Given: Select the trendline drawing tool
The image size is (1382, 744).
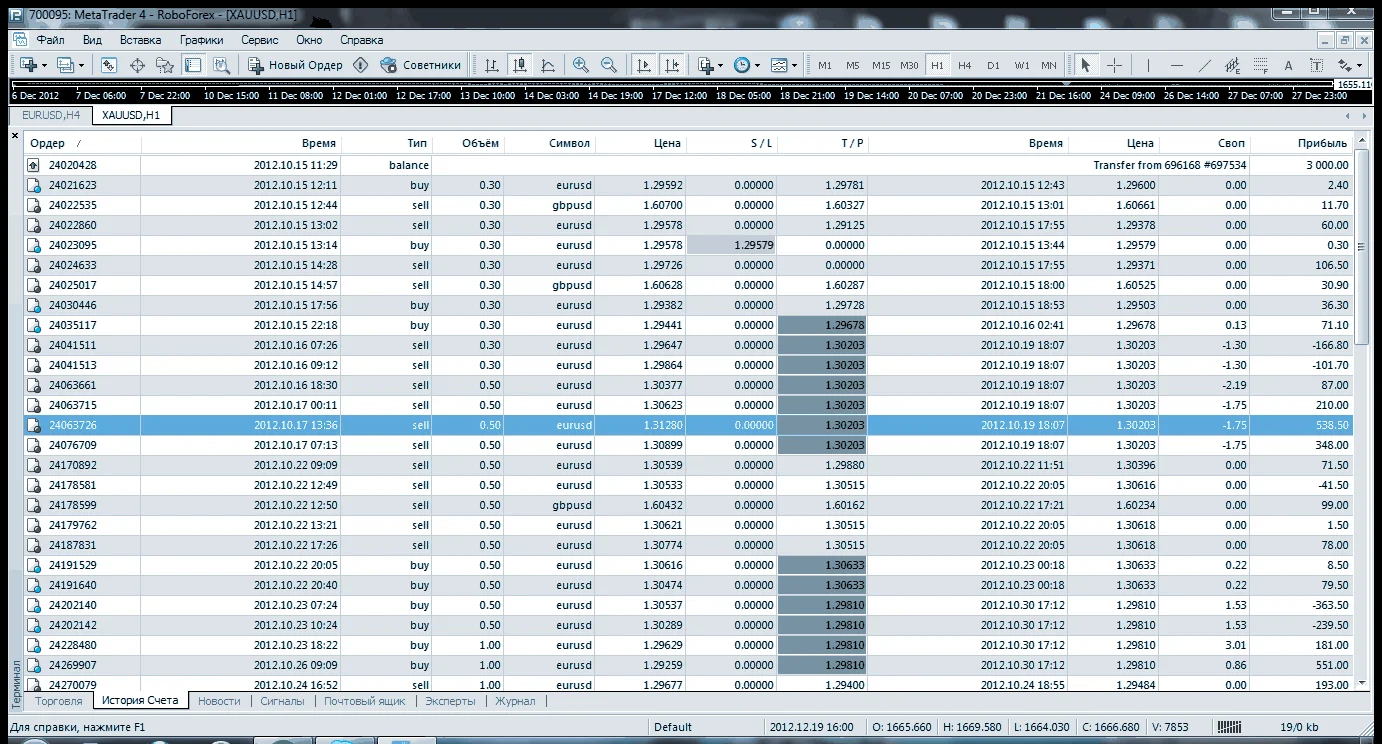Looking at the screenshot, I should click(1204, 65).
